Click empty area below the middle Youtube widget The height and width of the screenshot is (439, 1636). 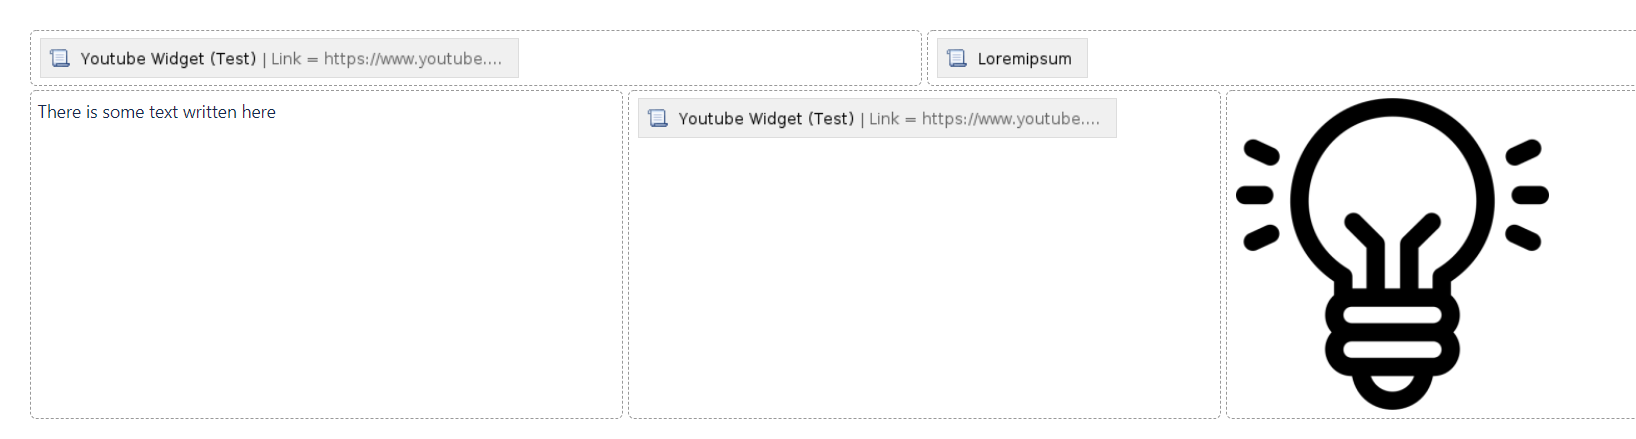click(x=924, y=280)
